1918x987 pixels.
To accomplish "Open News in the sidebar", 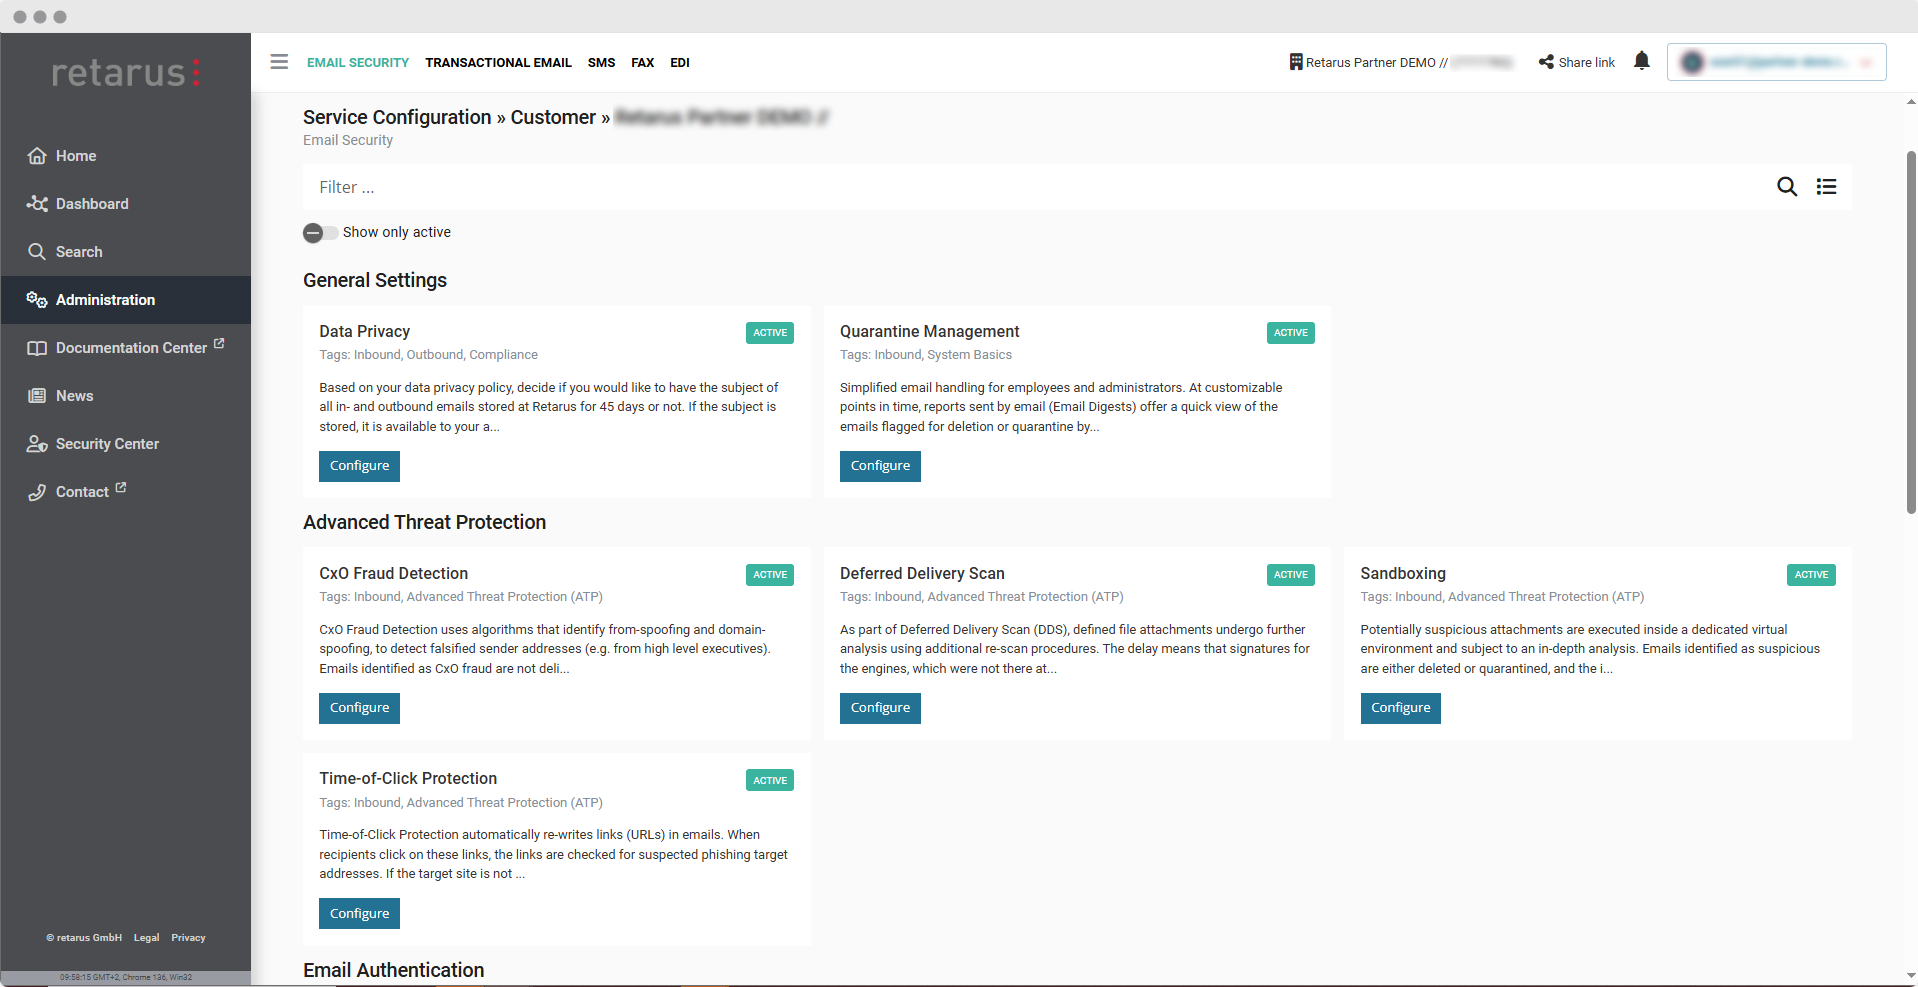I will (x=125, y=396).
